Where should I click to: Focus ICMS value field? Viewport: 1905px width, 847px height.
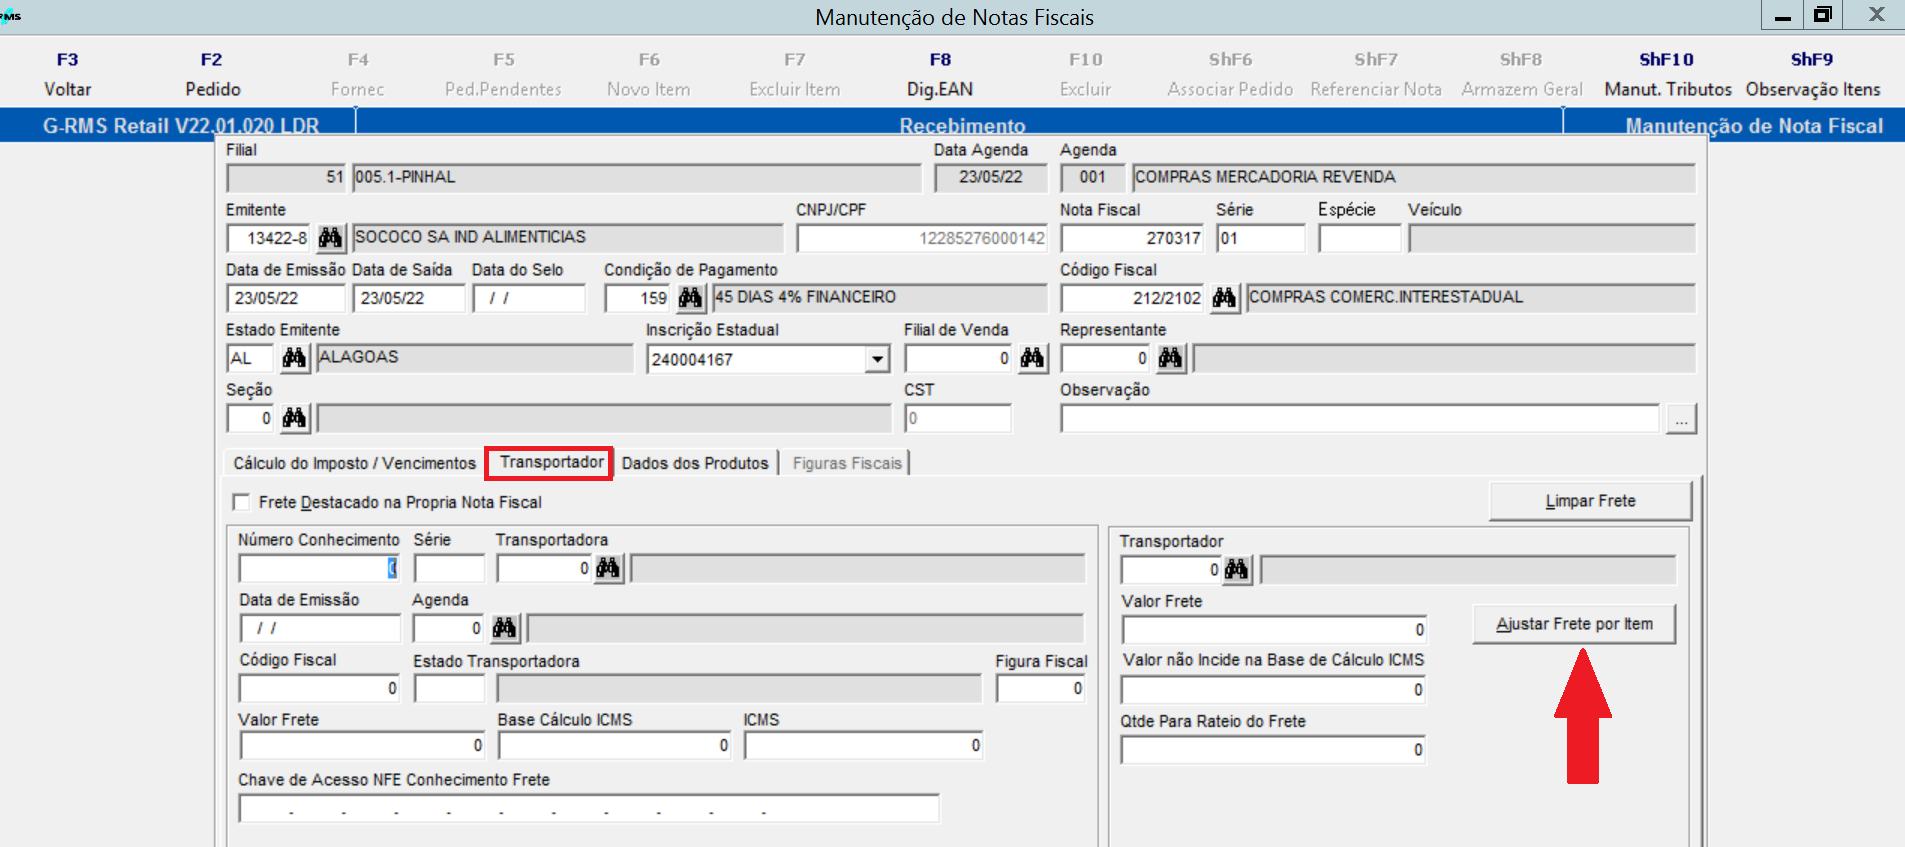tap(864, 746)
